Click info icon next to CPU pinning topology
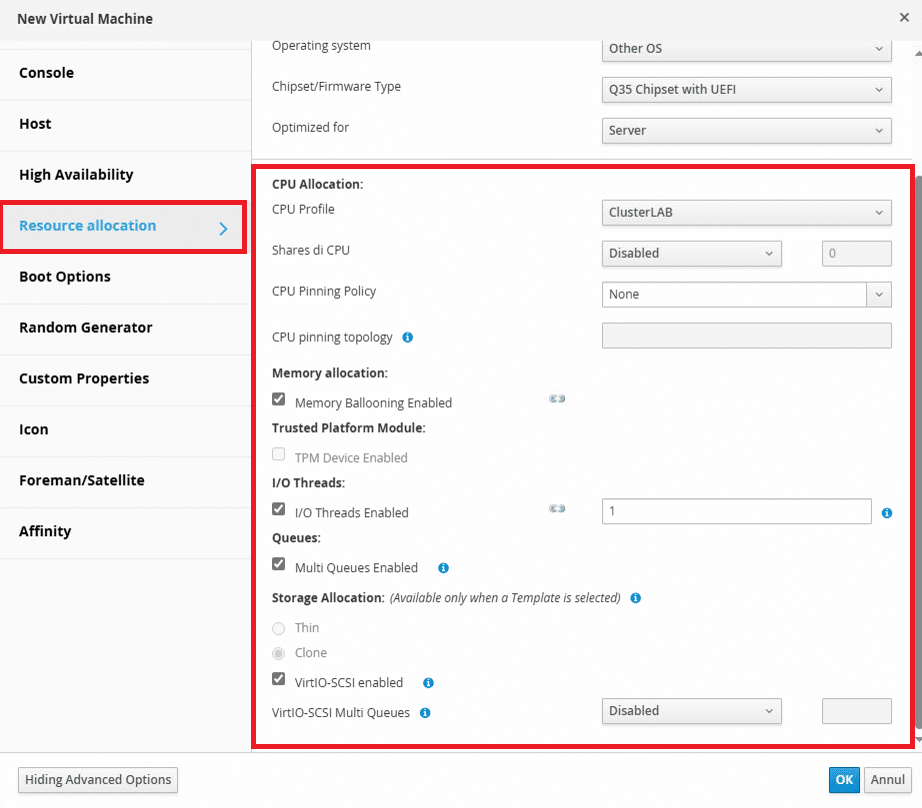This screenshot has height=808, width=922. [x=408, y=338]
